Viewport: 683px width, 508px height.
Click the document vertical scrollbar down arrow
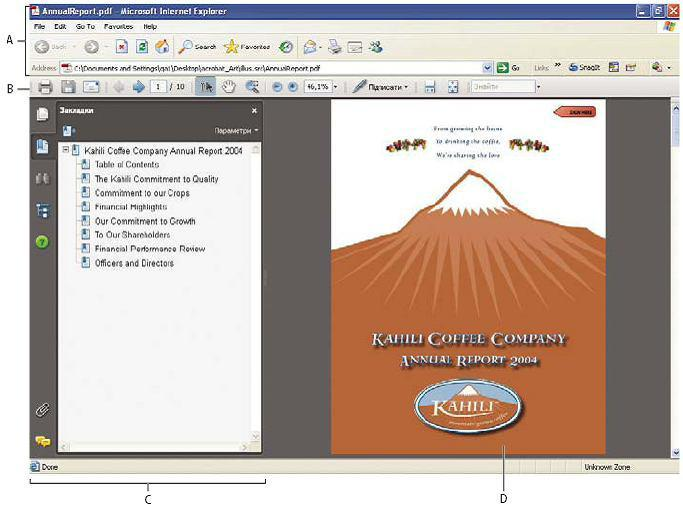point(676,453)
